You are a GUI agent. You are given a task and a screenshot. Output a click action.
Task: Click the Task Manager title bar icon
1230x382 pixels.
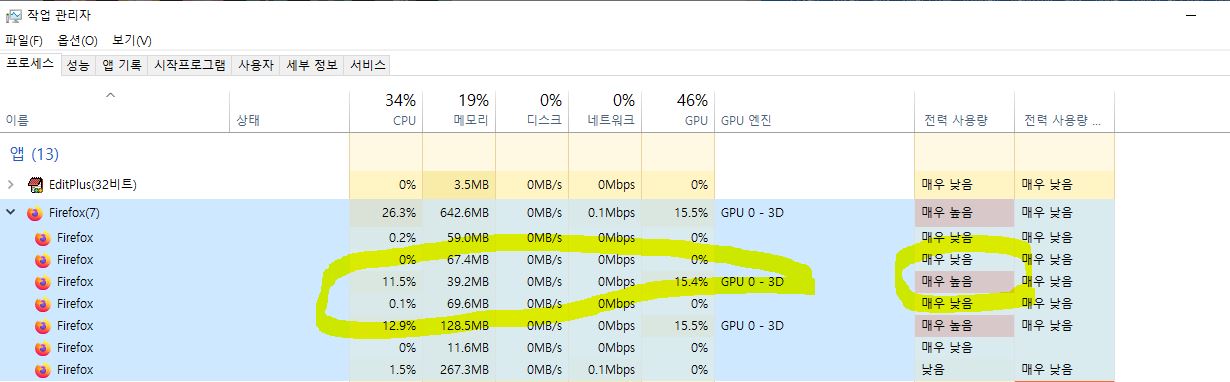(14, 14)
